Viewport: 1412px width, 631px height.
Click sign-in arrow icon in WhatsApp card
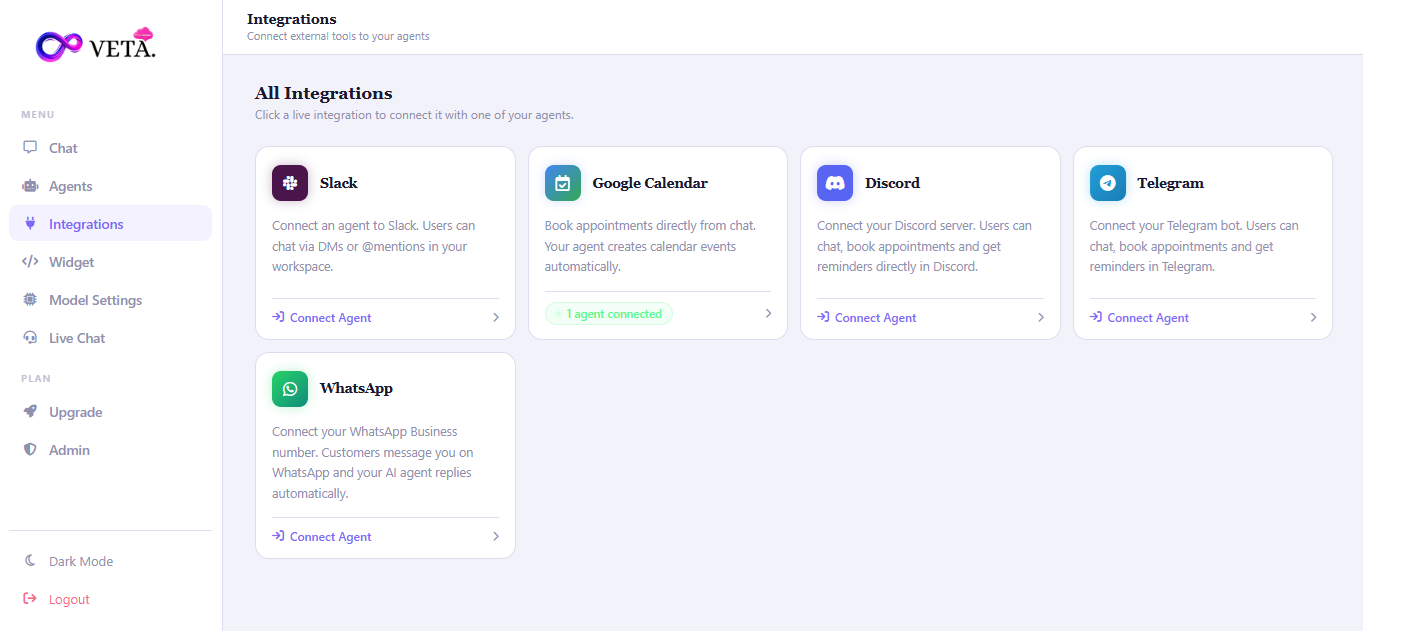(278, 536)
